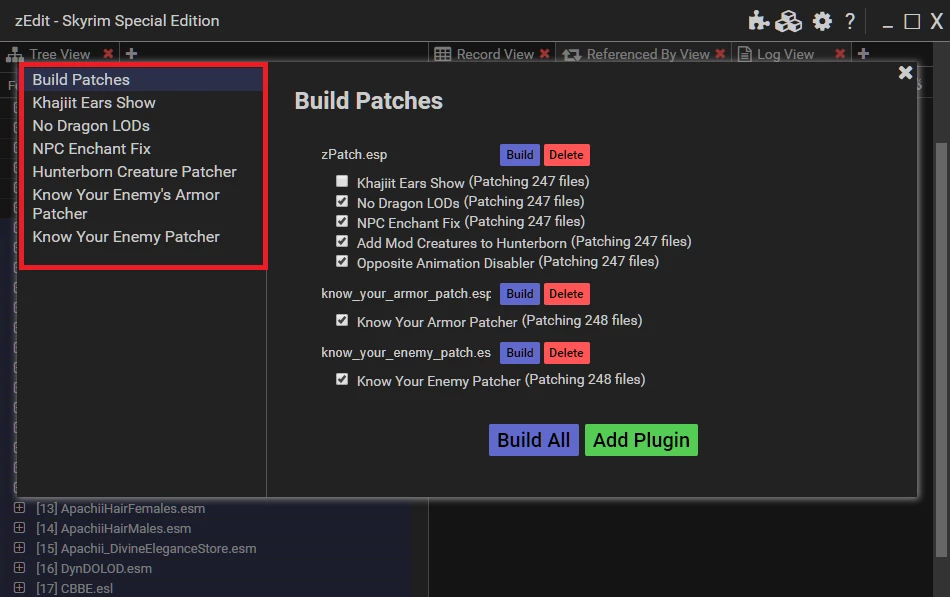
Task: Toggle the Know Your Enemy Patcher checkbox
Action: click(x=342, y=379)
